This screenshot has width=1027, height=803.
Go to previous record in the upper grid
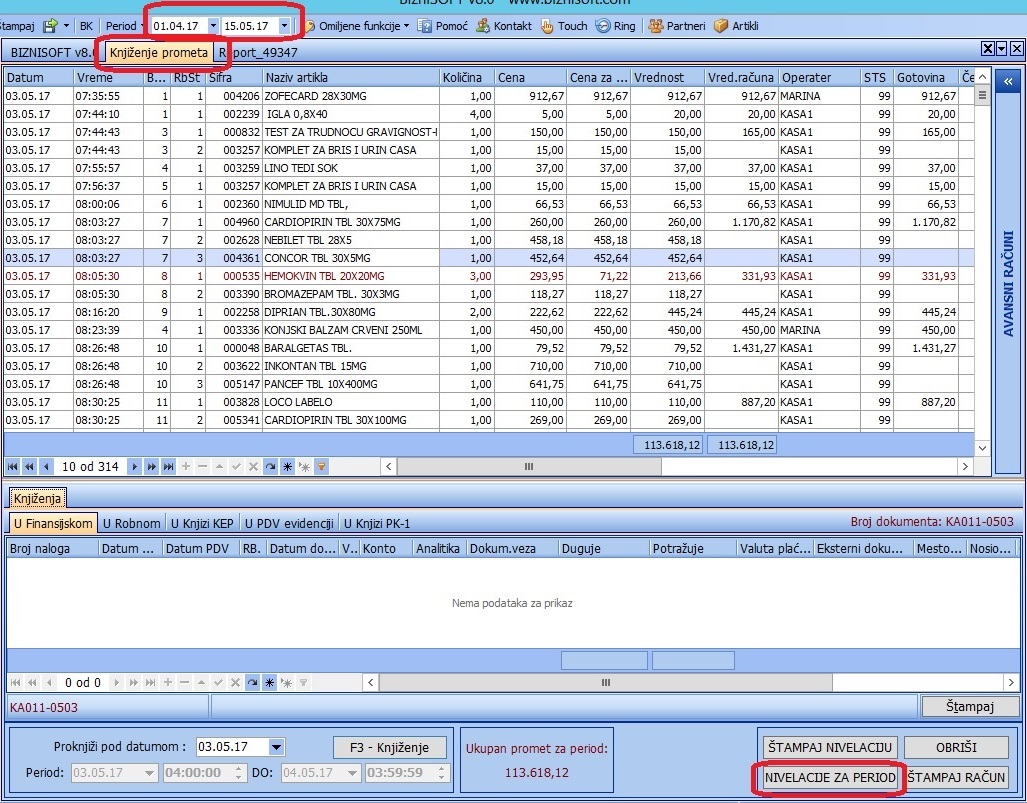pos(46,467)
